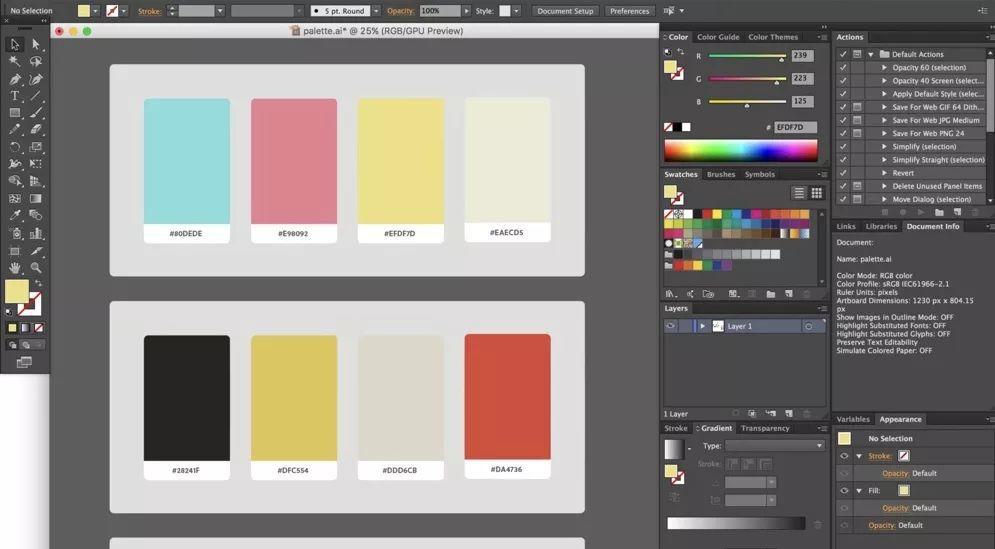The height and width of the screenshot is (549, 995).
Task: Expand the Apply Default Style action
Action: point(885,94)
